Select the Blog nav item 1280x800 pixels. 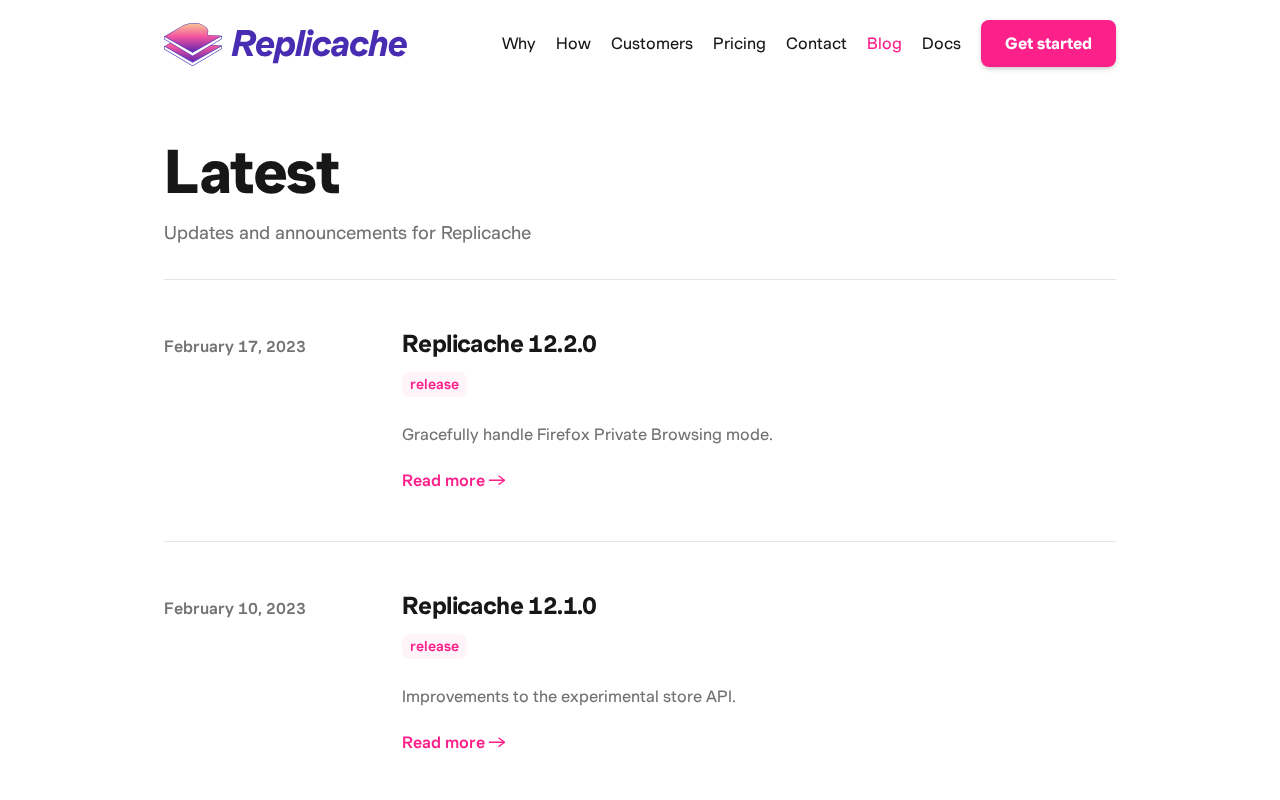tap(884, 44)
